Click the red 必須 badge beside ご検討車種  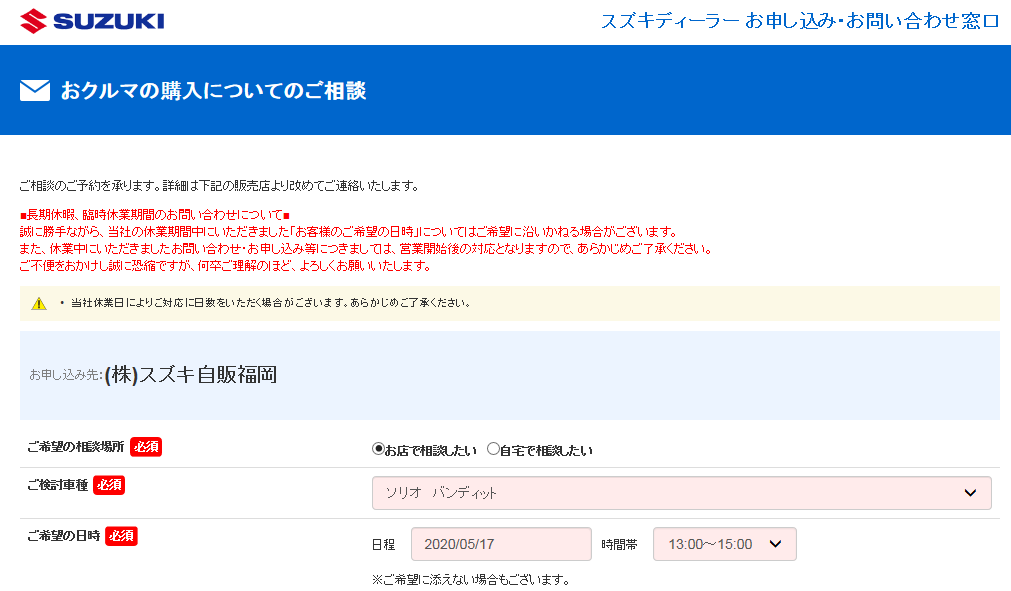[x=109, y=485]
